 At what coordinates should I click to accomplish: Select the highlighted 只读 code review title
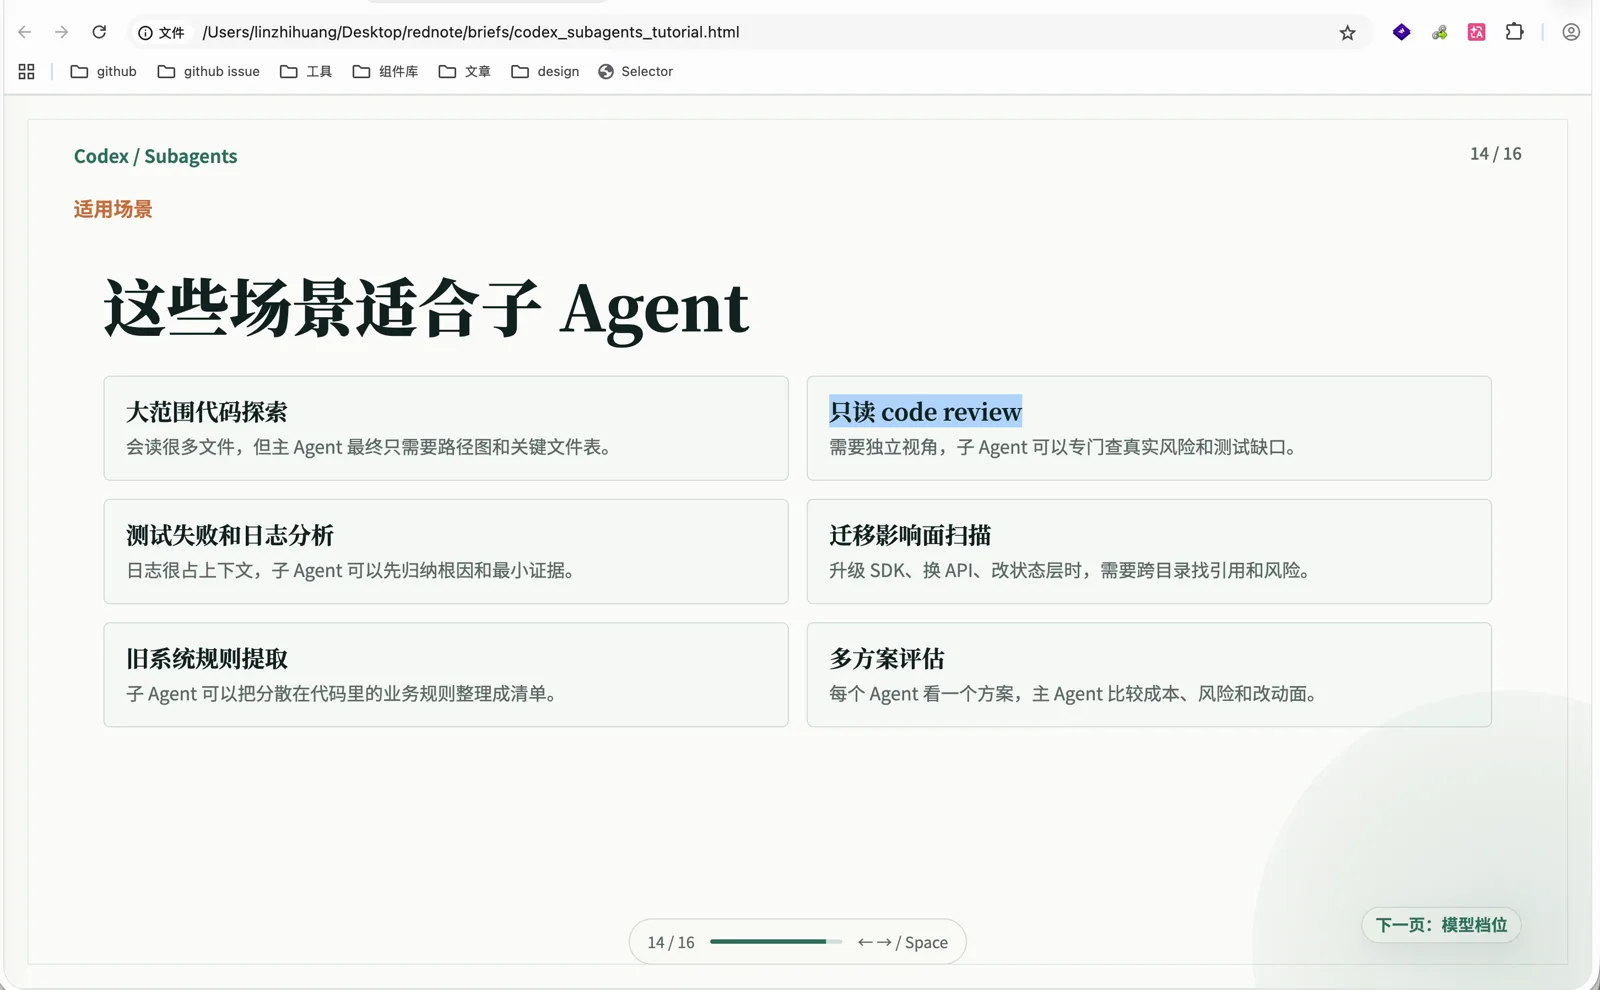925,412
